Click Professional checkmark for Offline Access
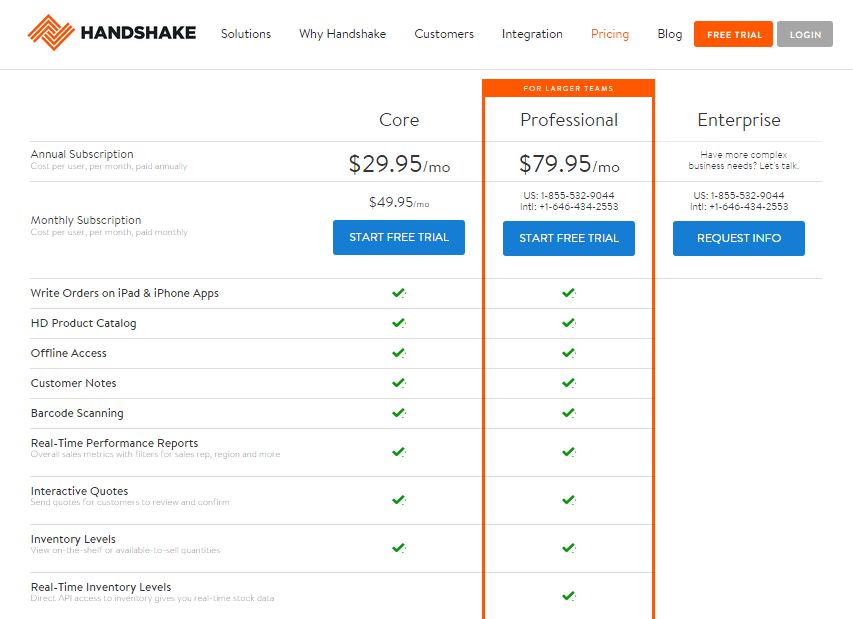853x619 pixels. coord(568,352)
